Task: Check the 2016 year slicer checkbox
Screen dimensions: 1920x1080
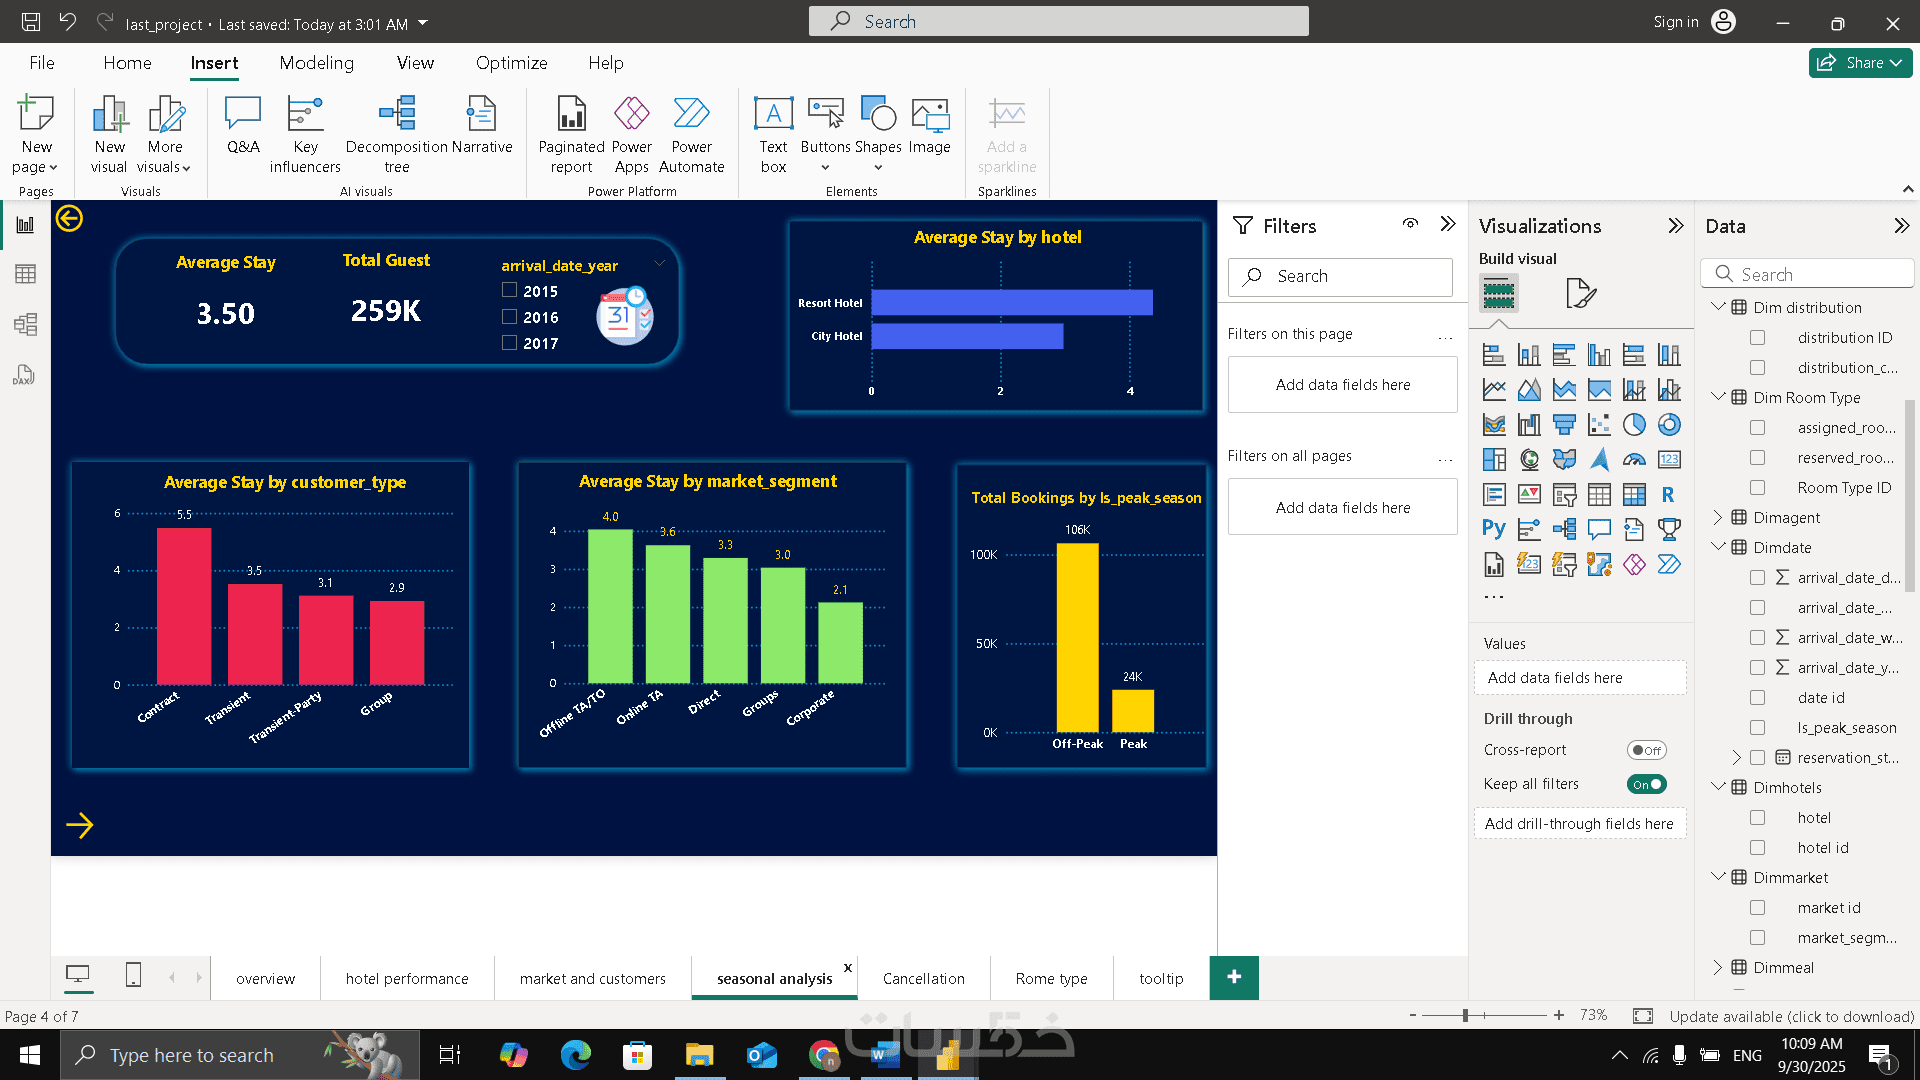Action: (x=509, y=317)
